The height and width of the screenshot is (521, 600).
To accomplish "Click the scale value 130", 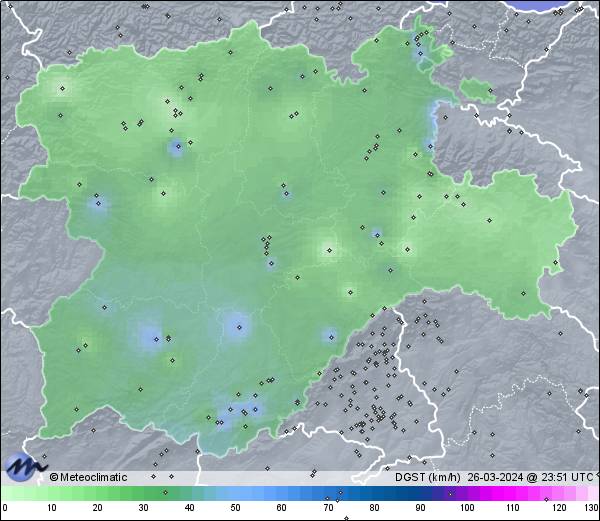I will pyautogui.click(x=592, y=508).
